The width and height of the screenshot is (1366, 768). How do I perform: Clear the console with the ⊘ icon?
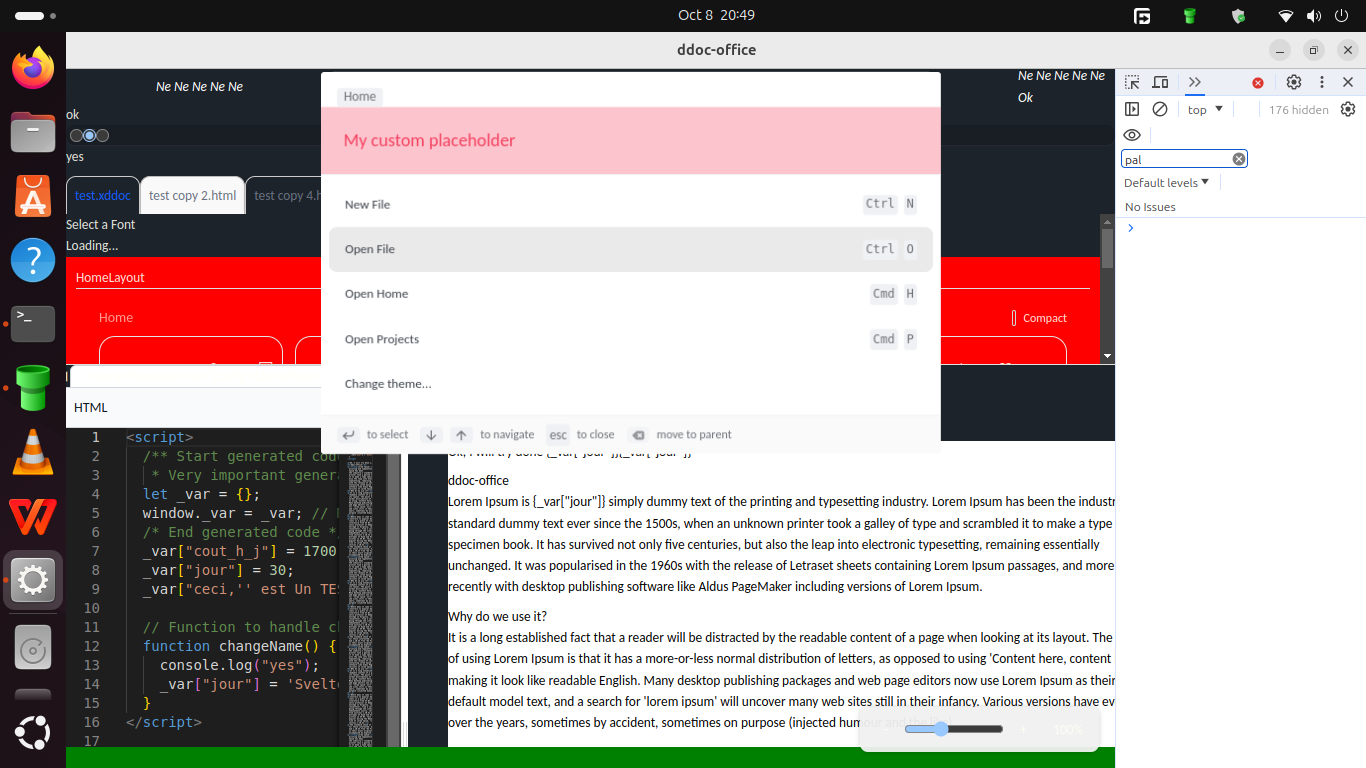1160,109
